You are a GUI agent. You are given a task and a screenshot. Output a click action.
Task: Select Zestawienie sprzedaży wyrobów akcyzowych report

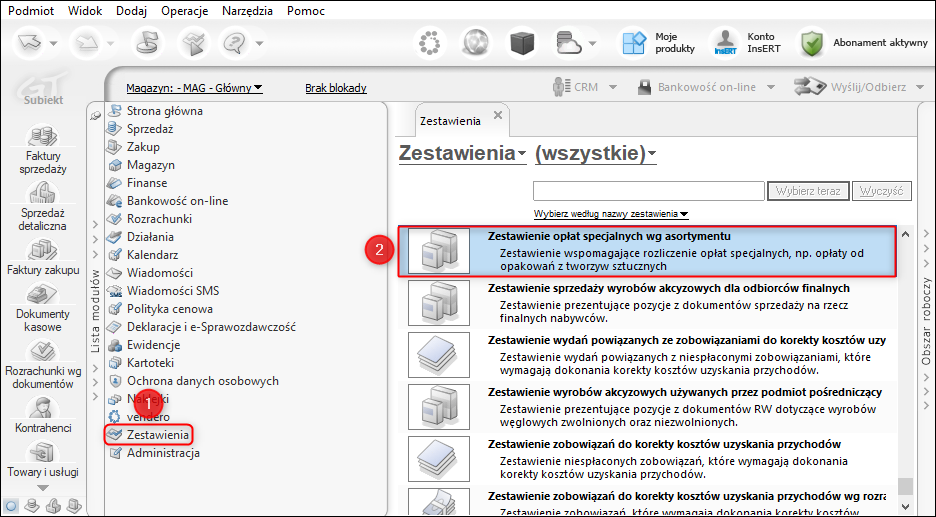[647, 303]
